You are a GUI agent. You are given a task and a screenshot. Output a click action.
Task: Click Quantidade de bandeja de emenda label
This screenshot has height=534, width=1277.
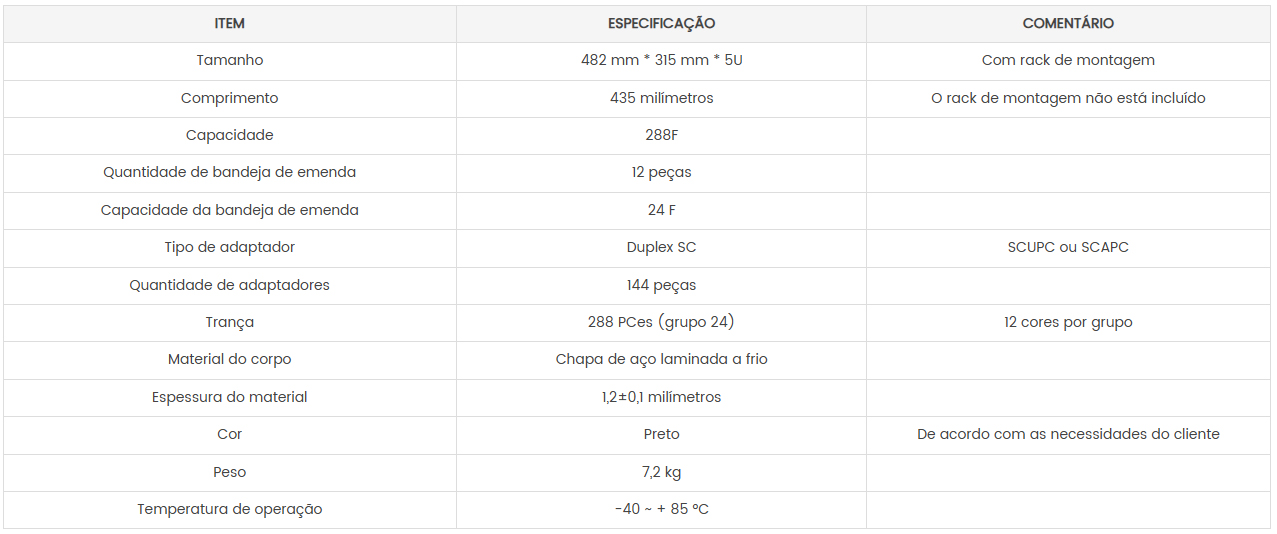pyautogui.click(x=229, y=172)
